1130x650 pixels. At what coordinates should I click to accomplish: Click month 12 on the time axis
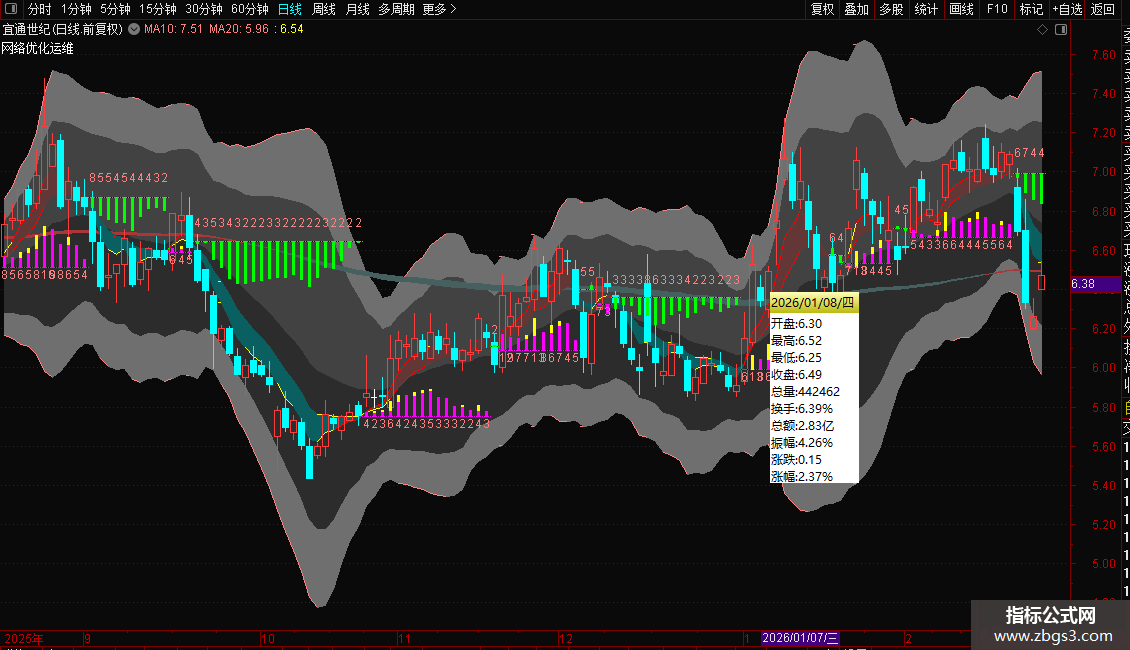(x=566, y=638)
